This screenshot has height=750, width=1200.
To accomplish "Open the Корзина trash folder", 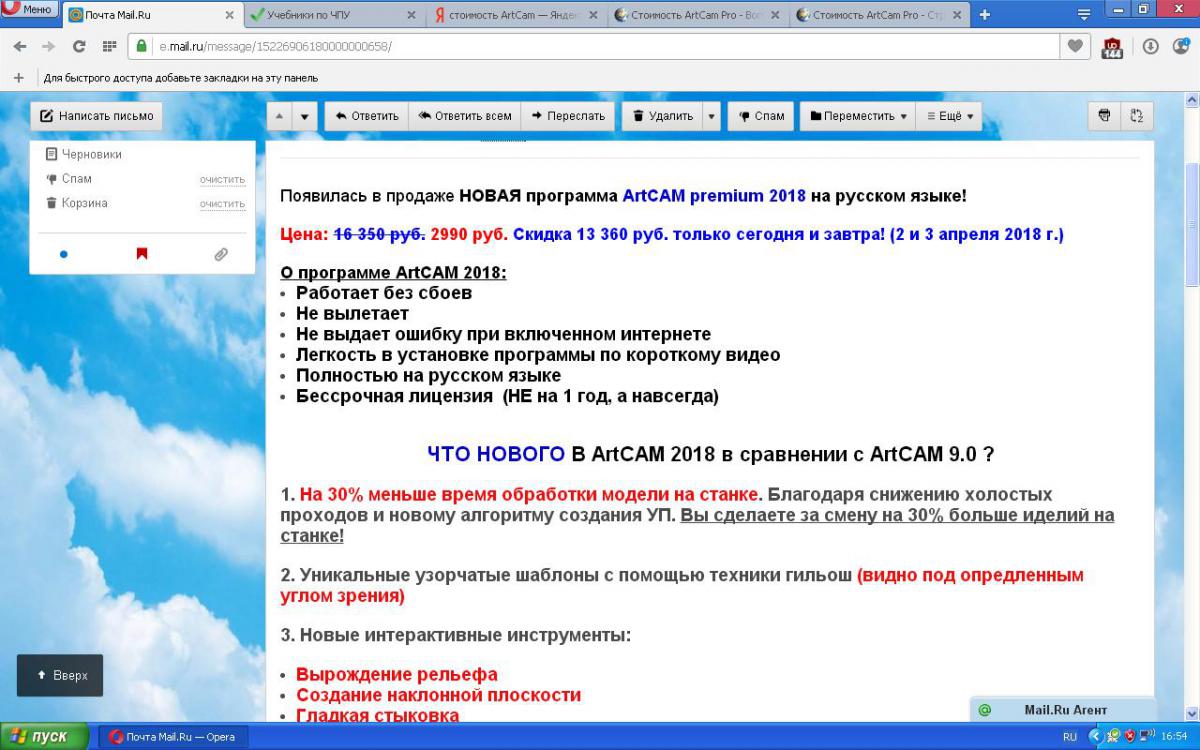I will [76, 203].
